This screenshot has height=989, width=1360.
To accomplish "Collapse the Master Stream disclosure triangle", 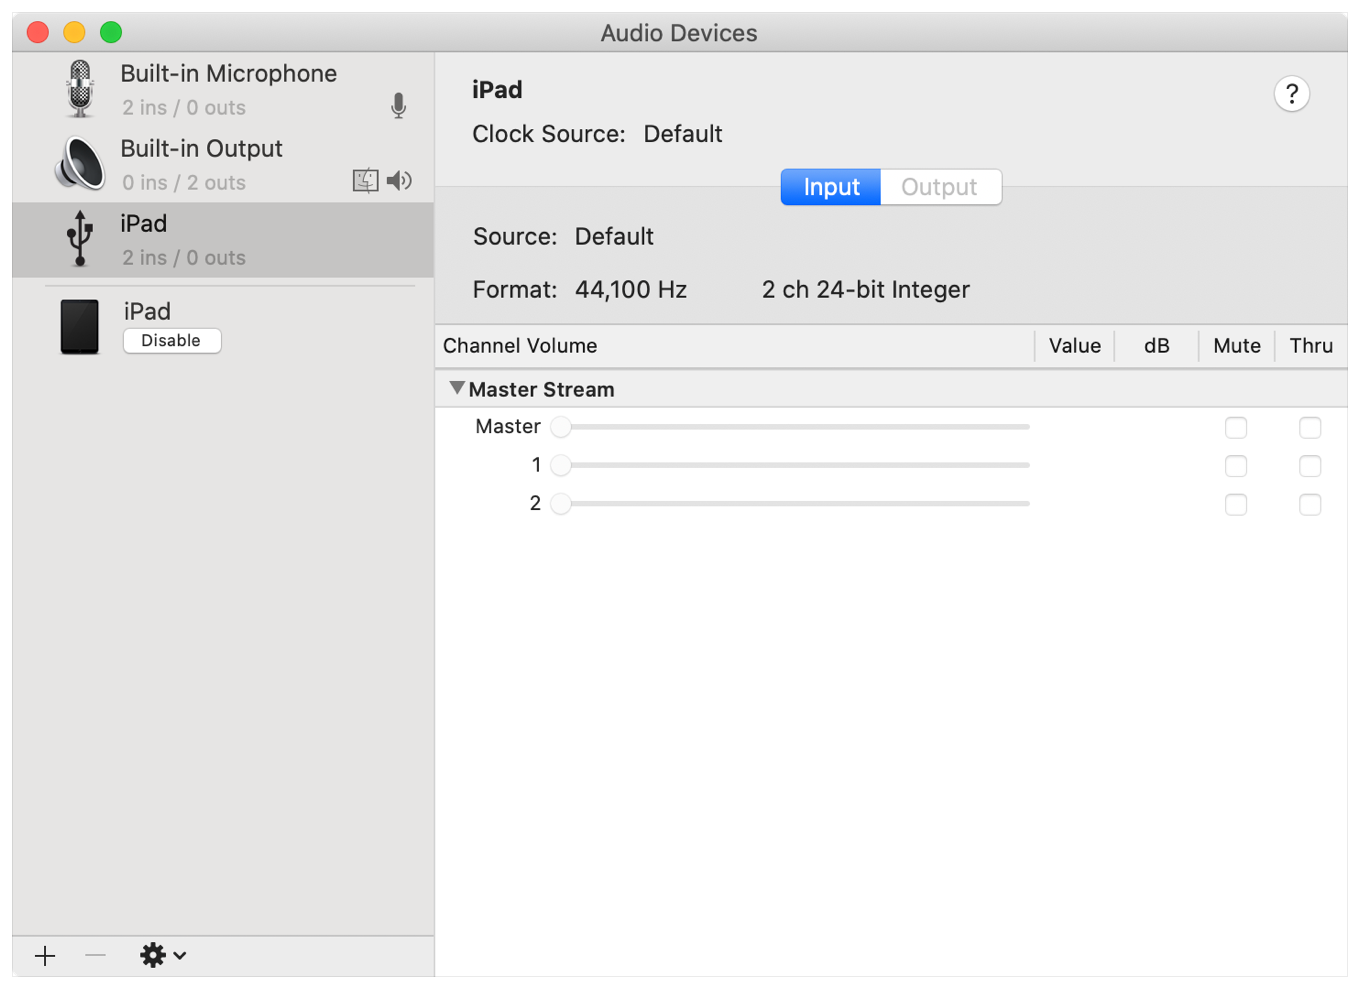I will tap(457, 388).
